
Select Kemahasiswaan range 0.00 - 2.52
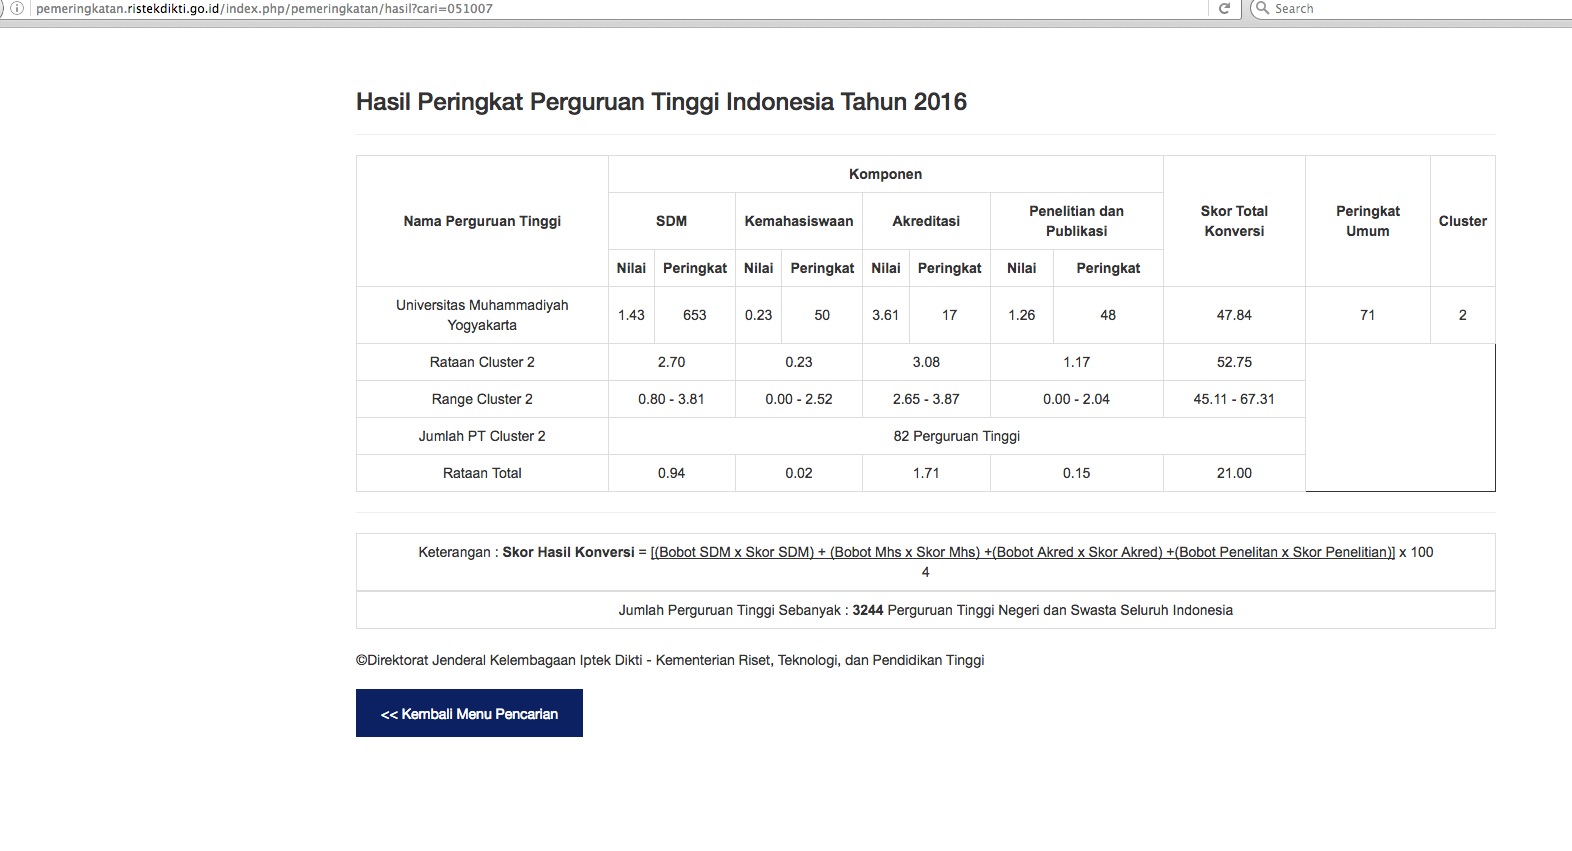pyautogui.click(x=798, y=399)
